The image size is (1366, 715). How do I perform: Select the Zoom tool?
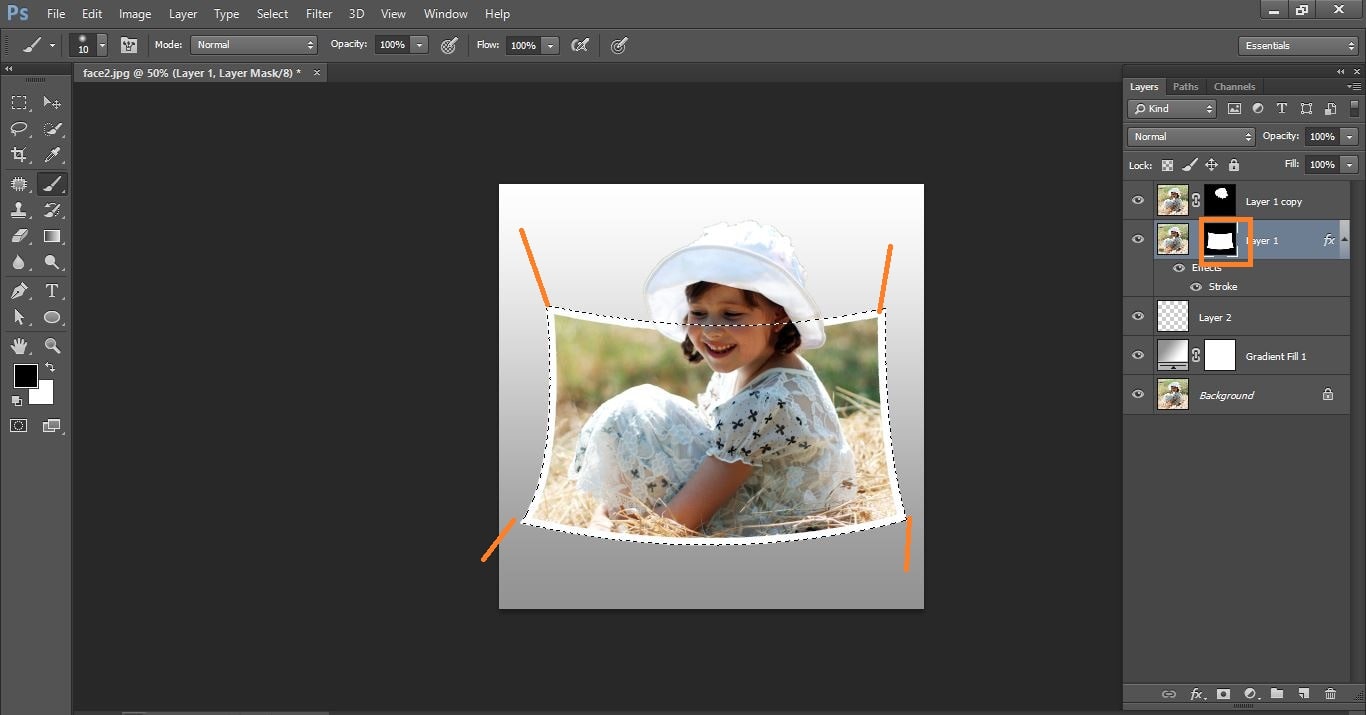click(52, 346)
